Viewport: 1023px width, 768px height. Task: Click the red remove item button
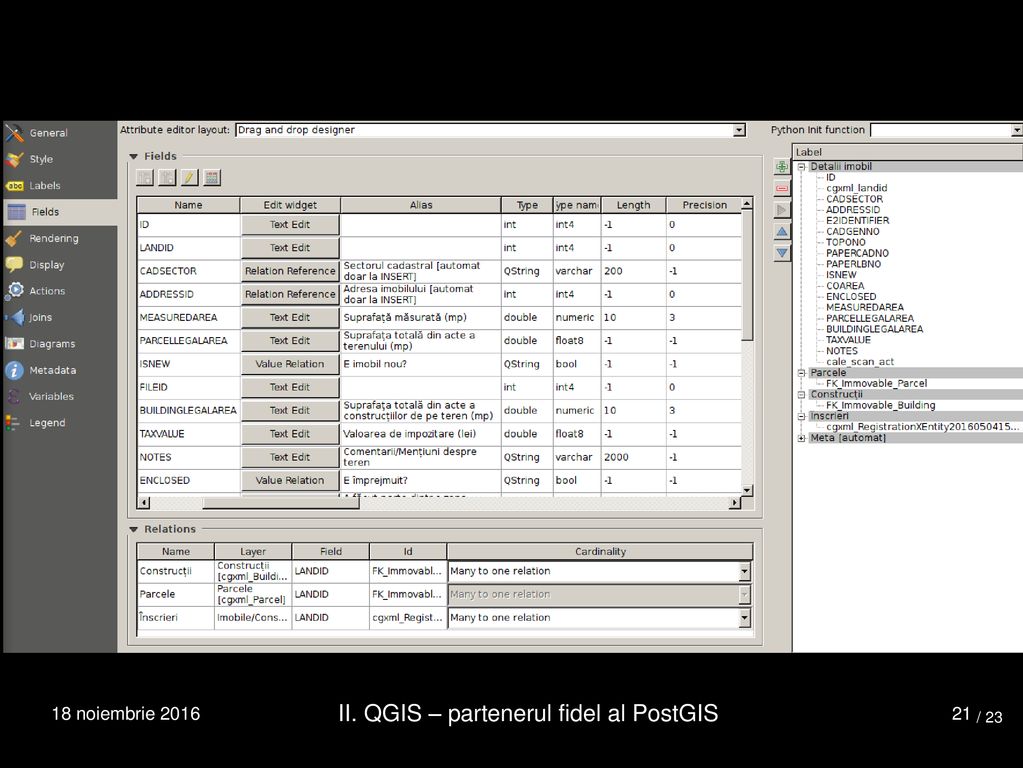click(x=782, y=188)
